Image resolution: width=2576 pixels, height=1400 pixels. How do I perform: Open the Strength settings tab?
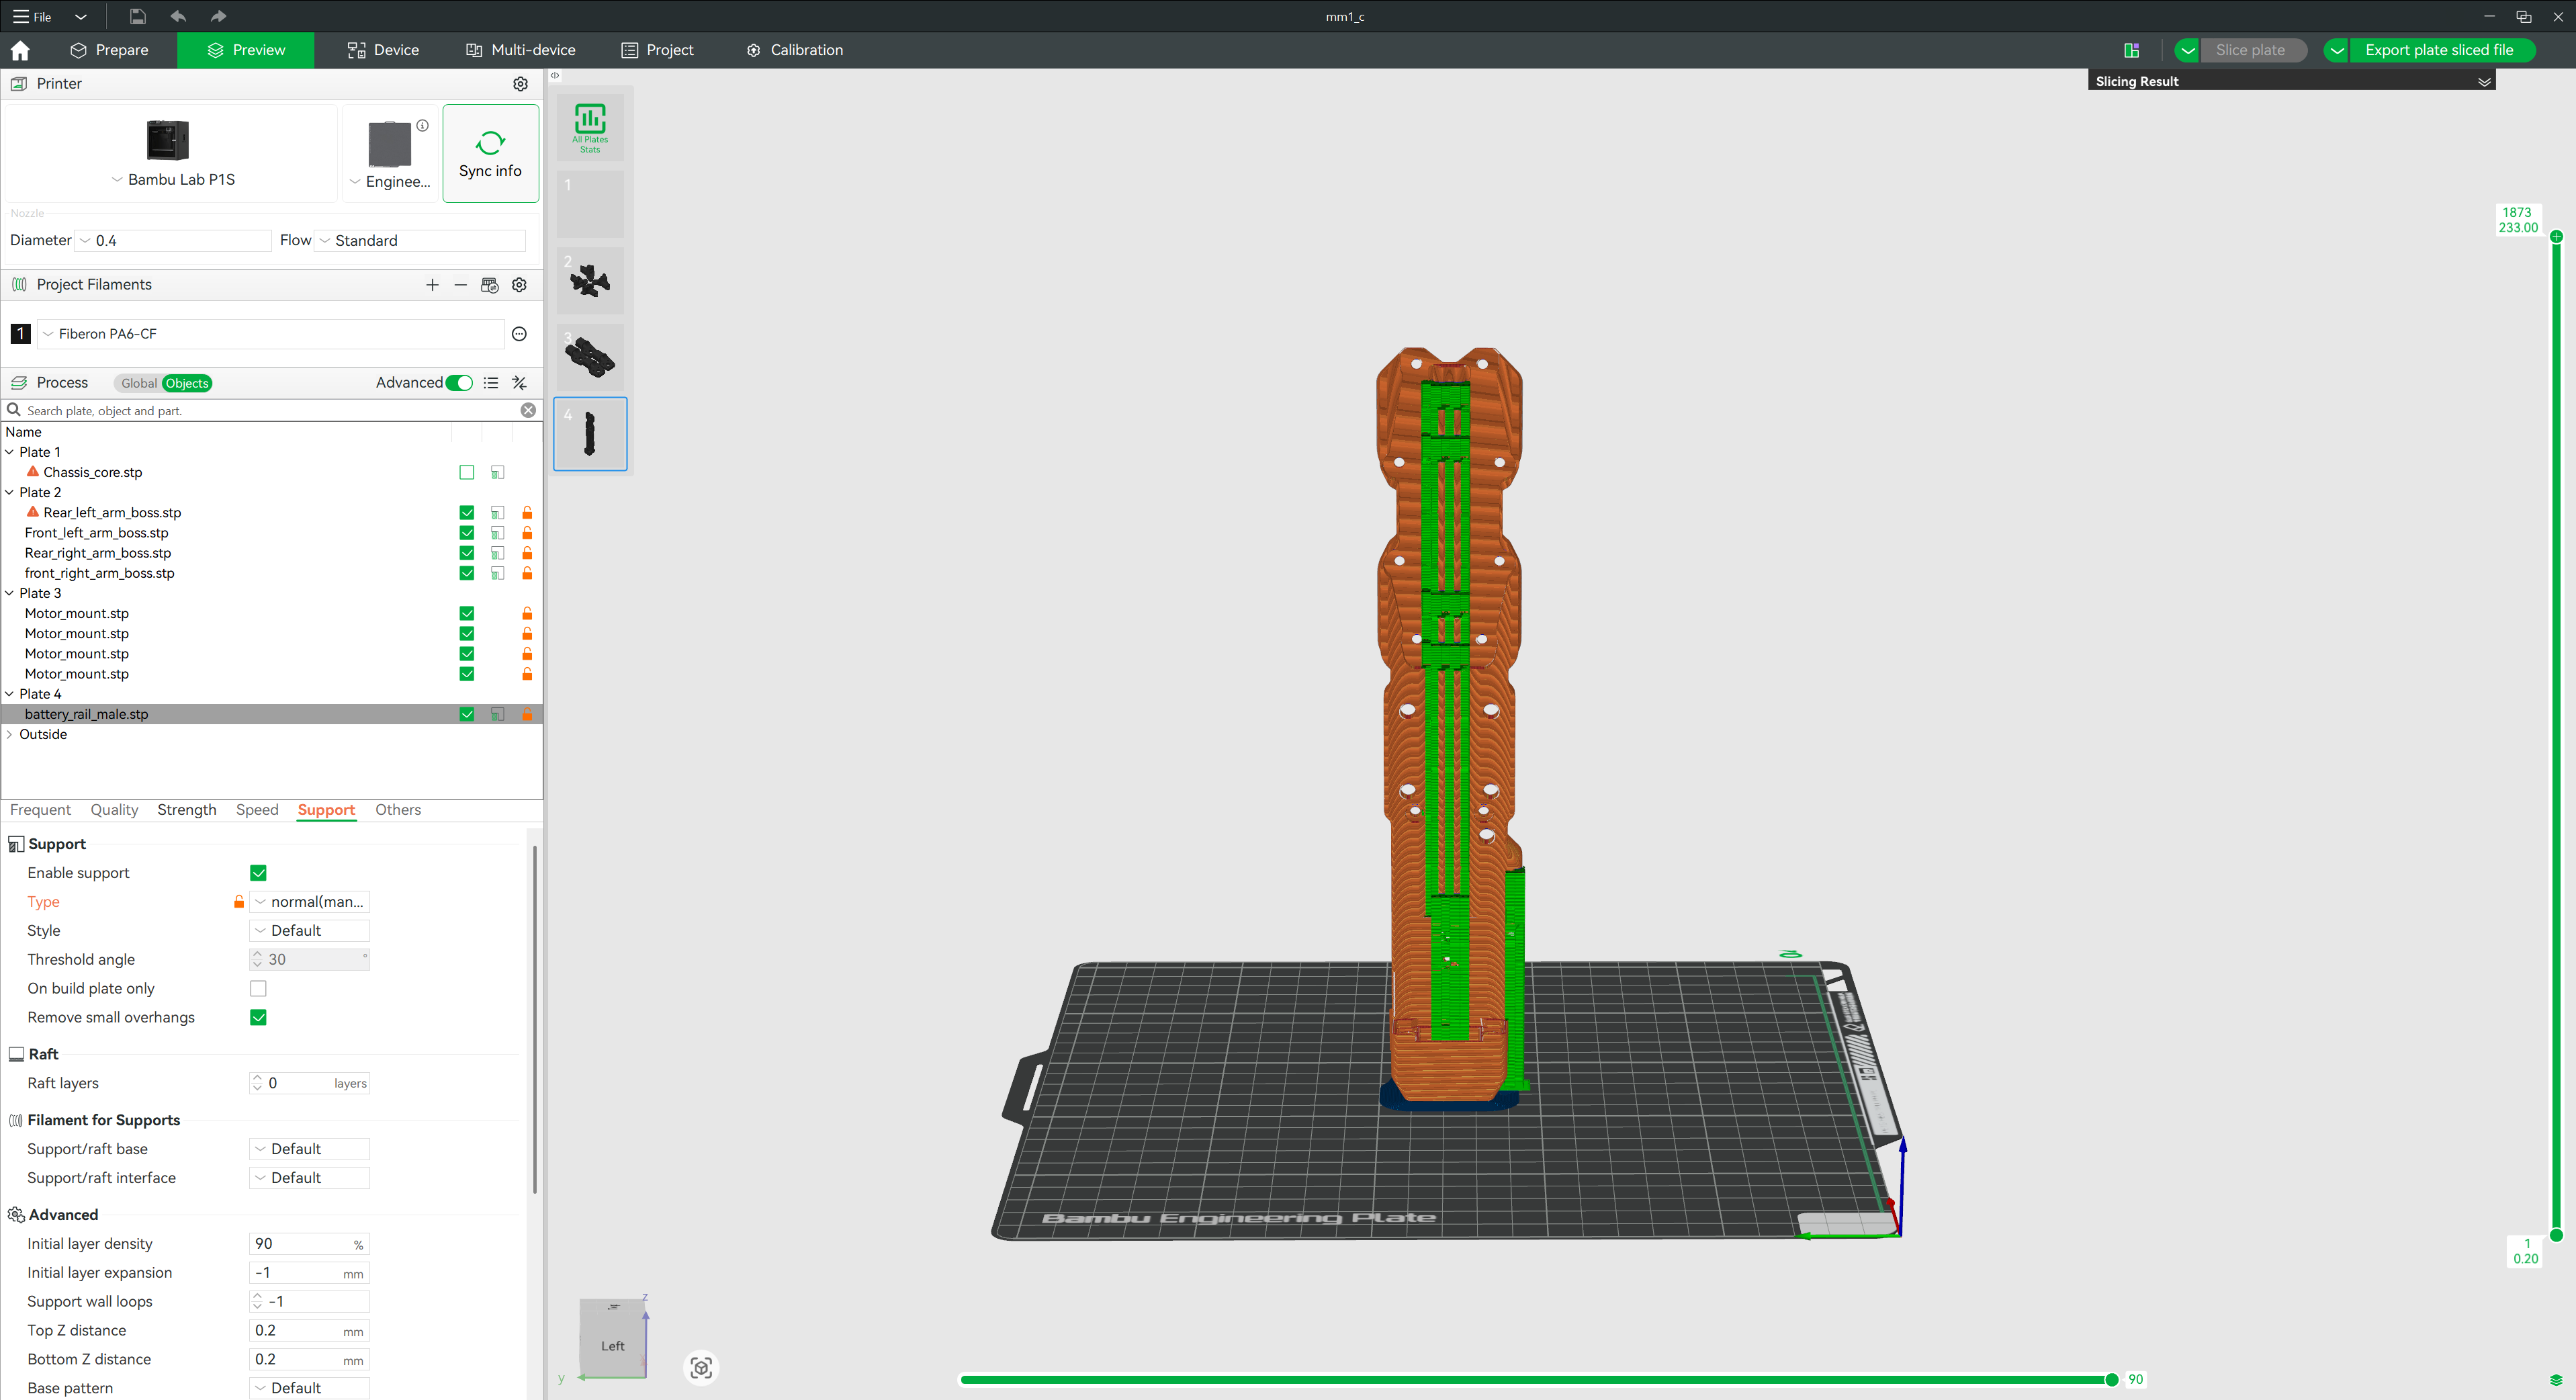point(186,810)
